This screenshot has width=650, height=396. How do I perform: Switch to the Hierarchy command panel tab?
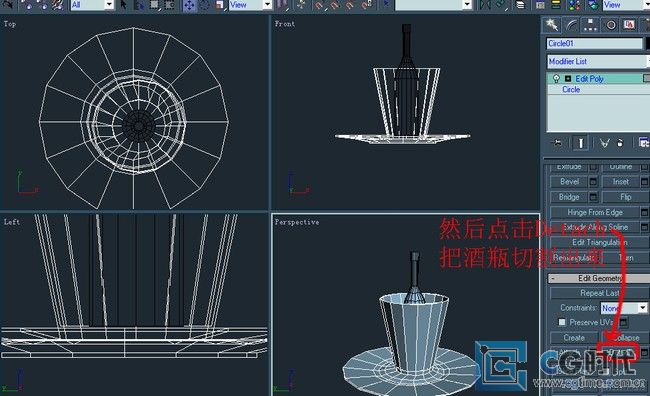pyautogui.click(x=590, y=24)
